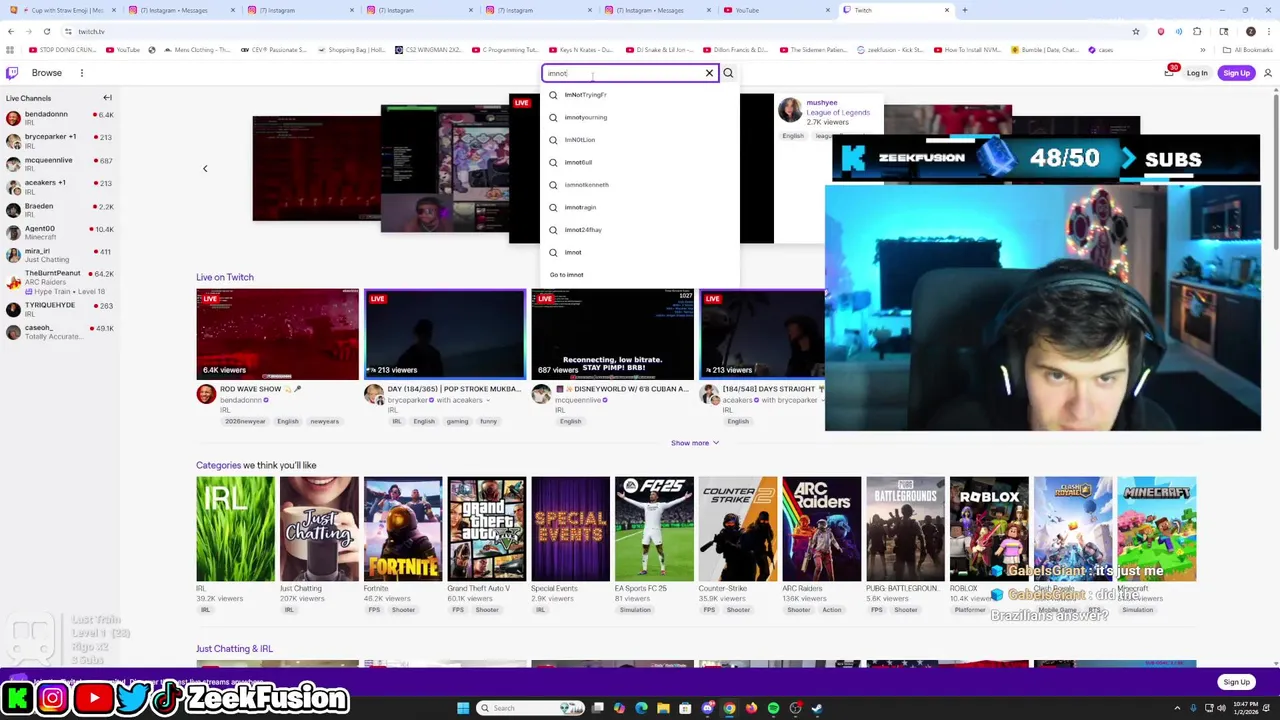Click the Twitch logo home icon
This screenshot has height=720, width=1280.
tap(12, 73)
